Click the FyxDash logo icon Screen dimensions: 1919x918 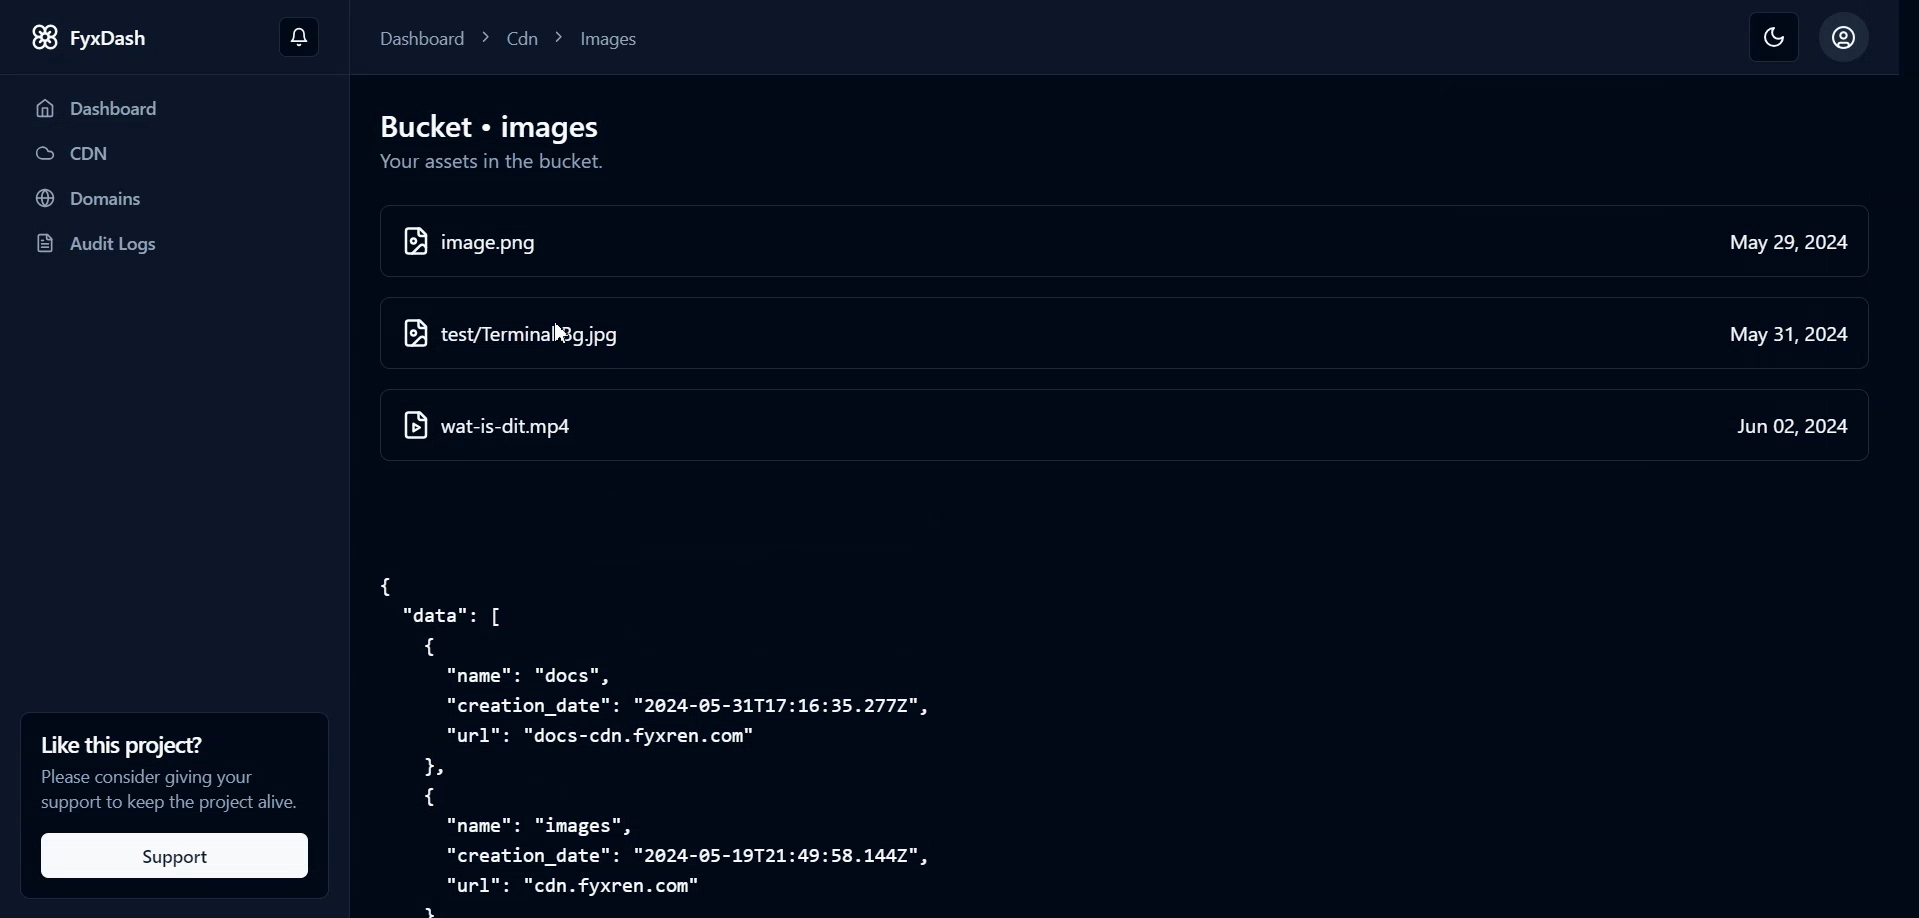tap(44, 38)
